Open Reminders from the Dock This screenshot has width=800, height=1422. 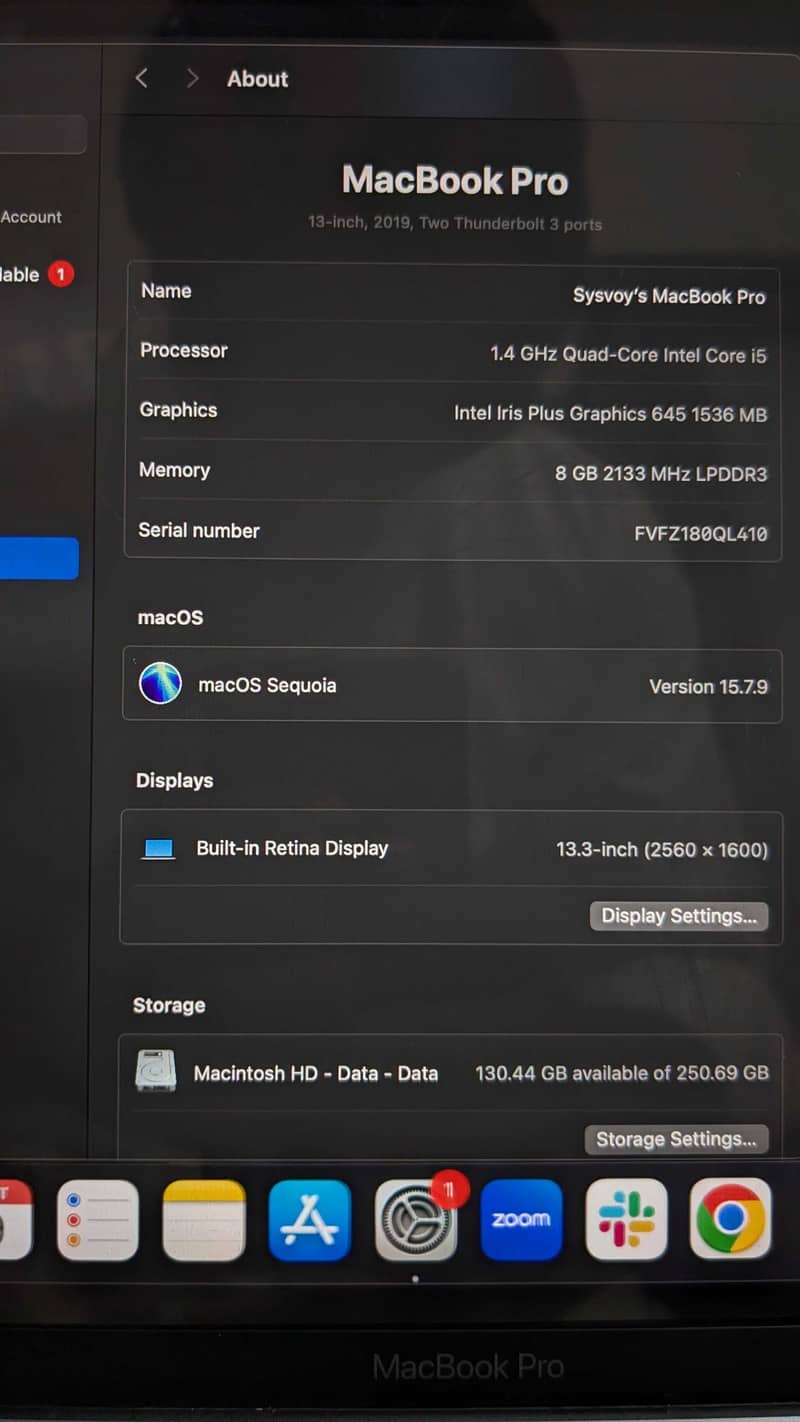(x=97, y=1219)
